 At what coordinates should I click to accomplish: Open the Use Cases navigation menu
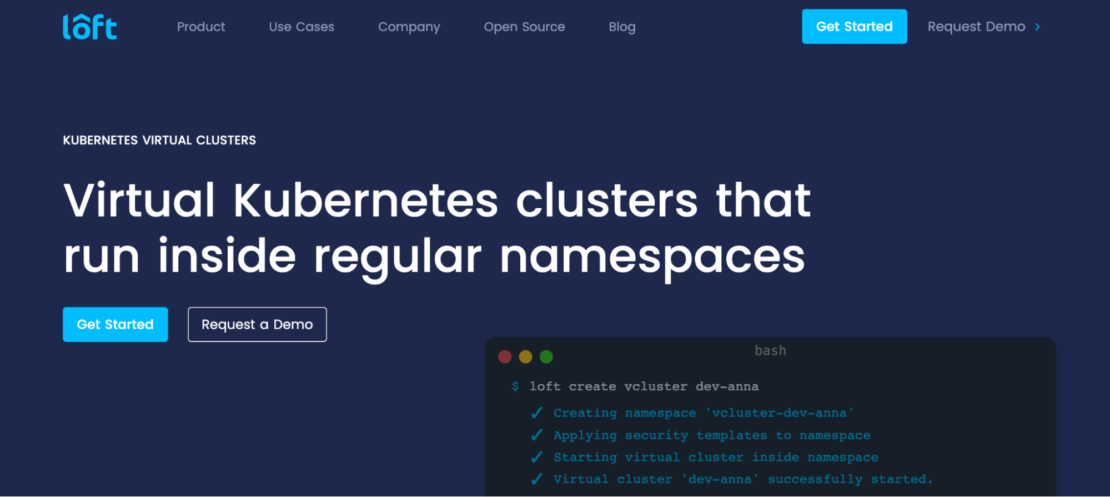[x=301, y=27]
